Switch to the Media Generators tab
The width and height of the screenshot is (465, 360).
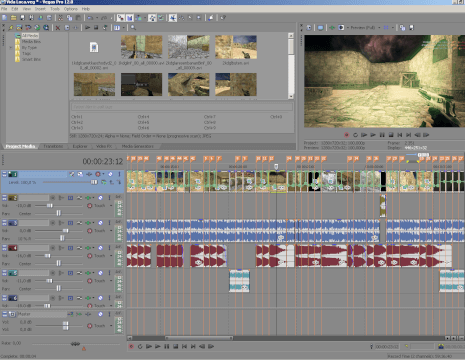[137, 146]
